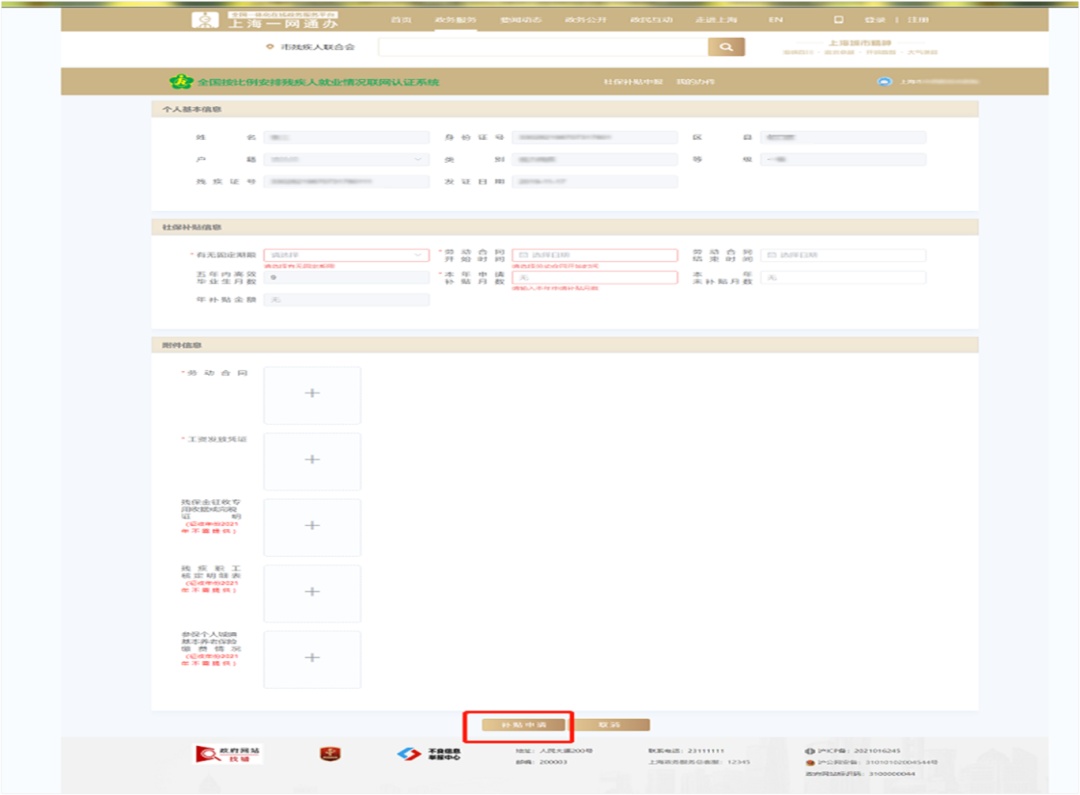Click the mobile device icon in header
Viewport: 1080px width, 795px height.
click(x=838, y=20)
